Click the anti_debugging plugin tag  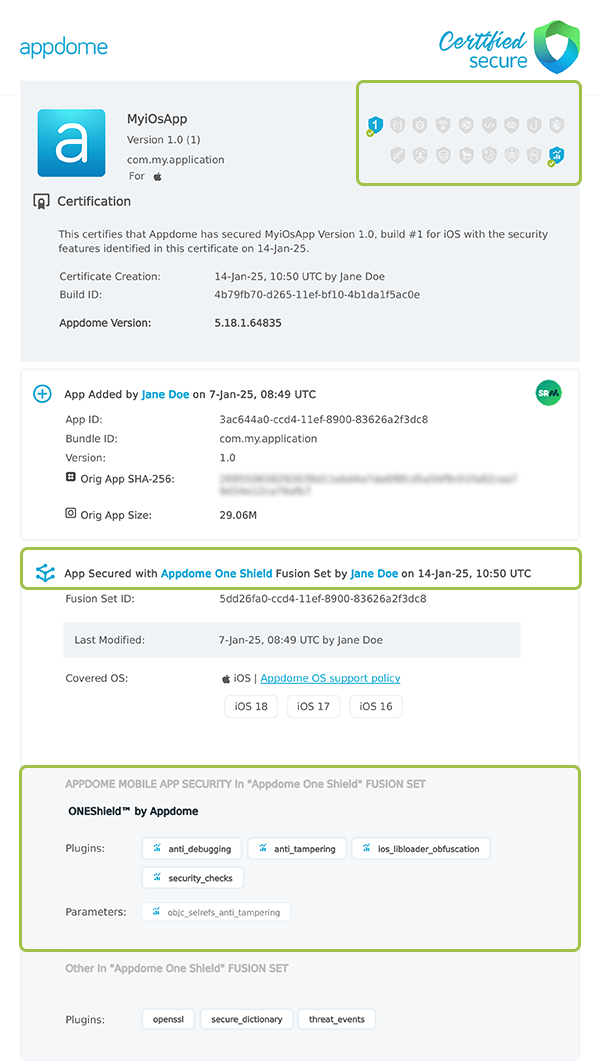point(192,849)
